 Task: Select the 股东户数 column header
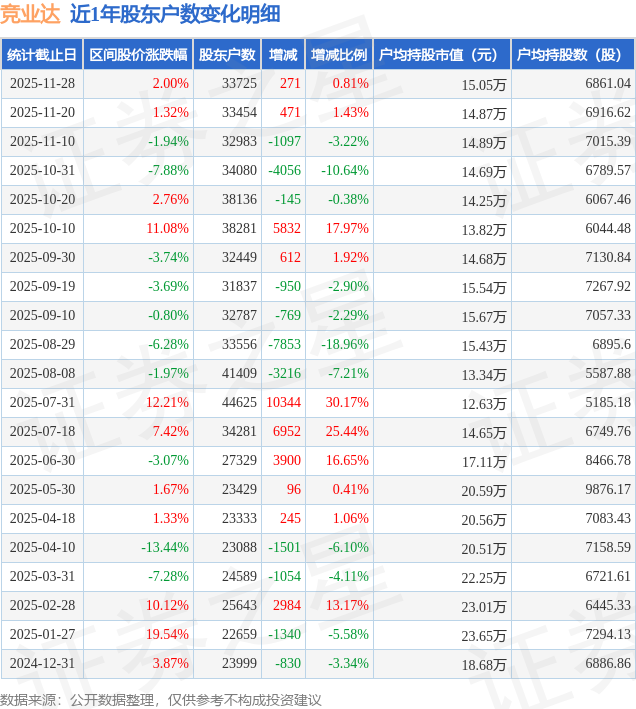(227, 55)
